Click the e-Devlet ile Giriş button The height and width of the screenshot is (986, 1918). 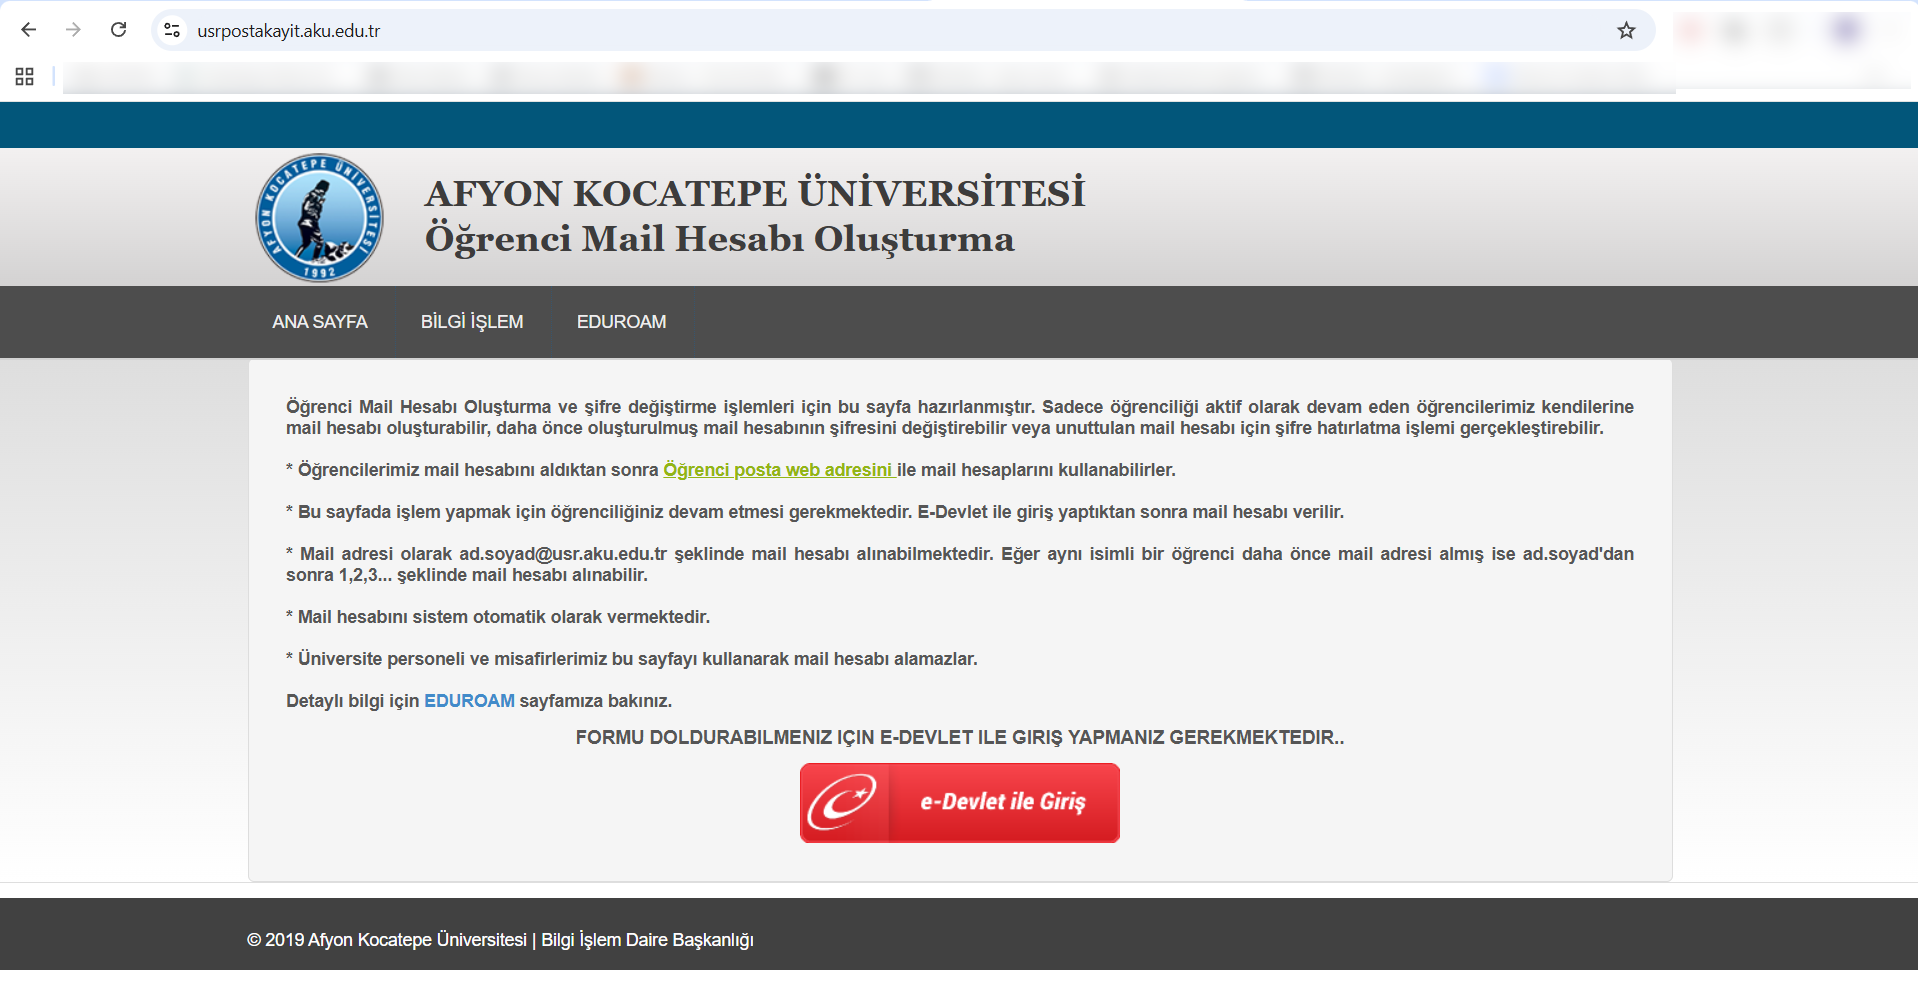click(960, 803)
